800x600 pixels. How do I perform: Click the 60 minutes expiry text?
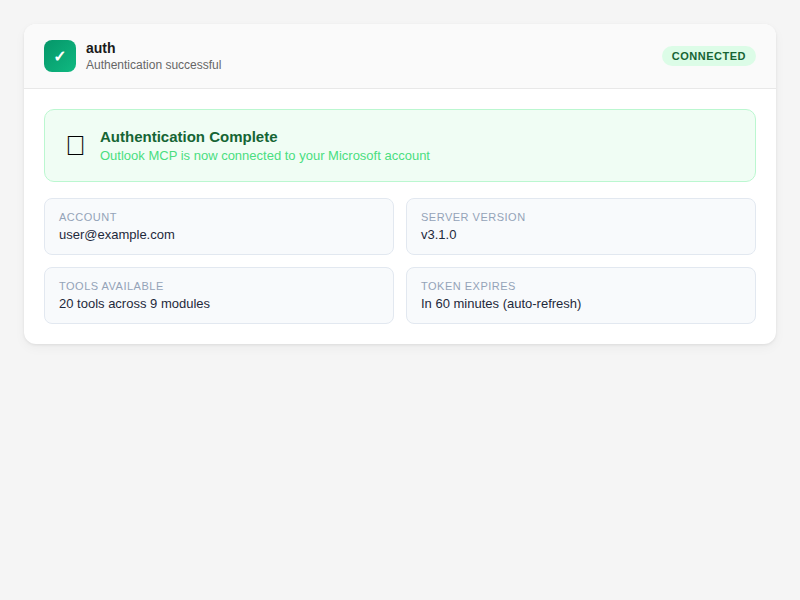501,303
